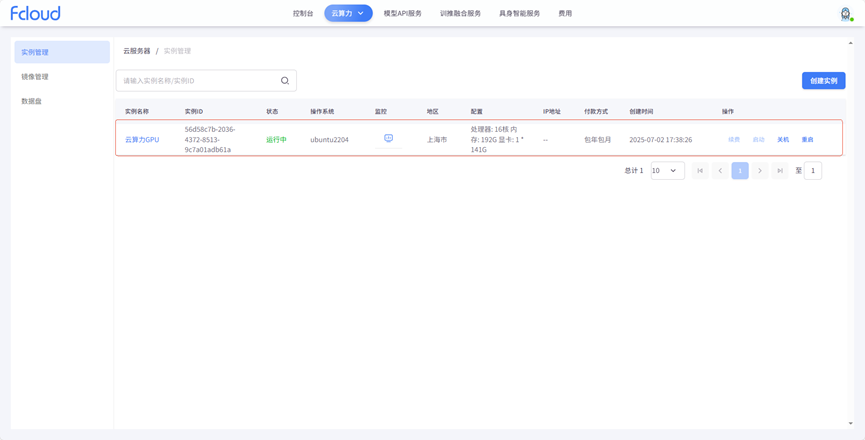Click the 创建实例 button
865x440 pixels.
823,81
